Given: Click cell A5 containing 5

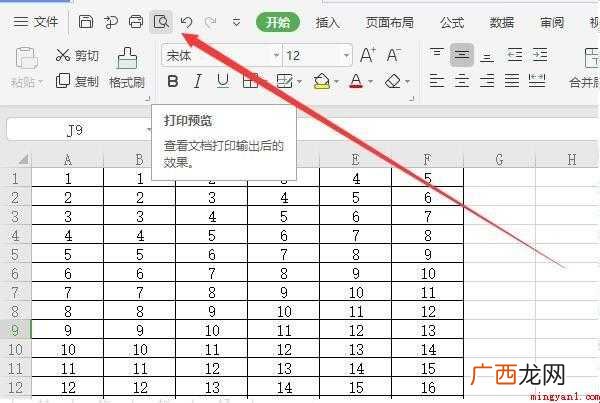Looking at the screenshot, I should pos(68,254).
